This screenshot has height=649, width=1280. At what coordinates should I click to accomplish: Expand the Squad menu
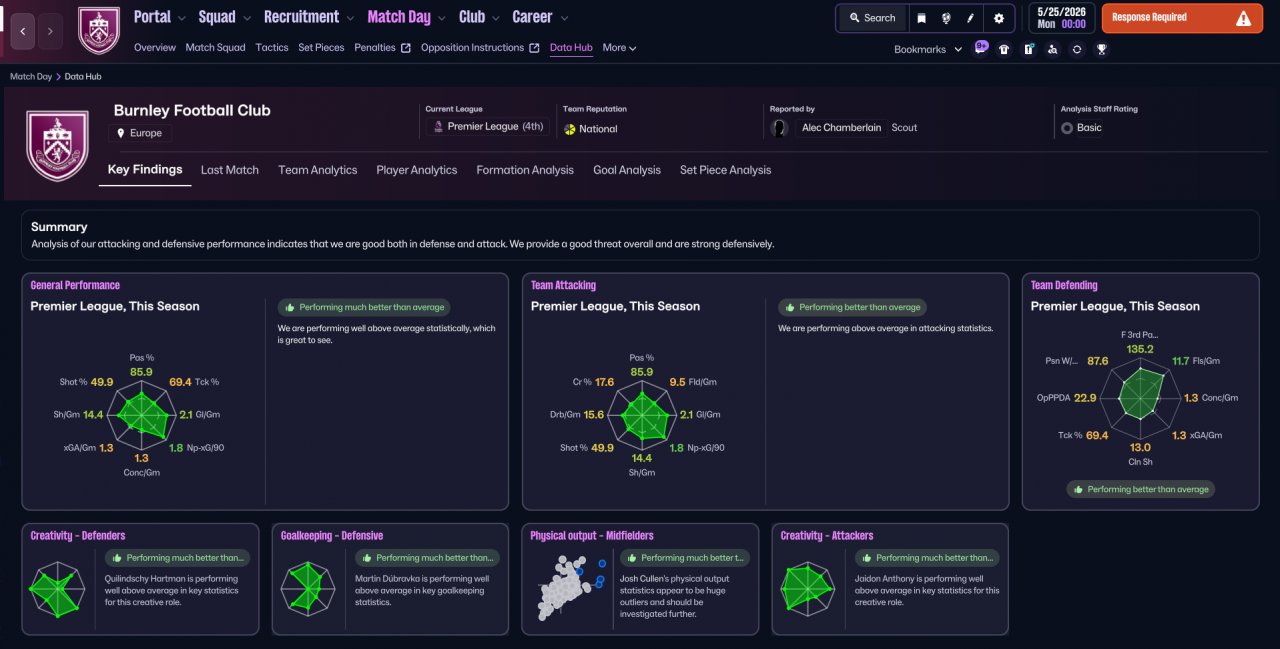[x=224, y=17]
